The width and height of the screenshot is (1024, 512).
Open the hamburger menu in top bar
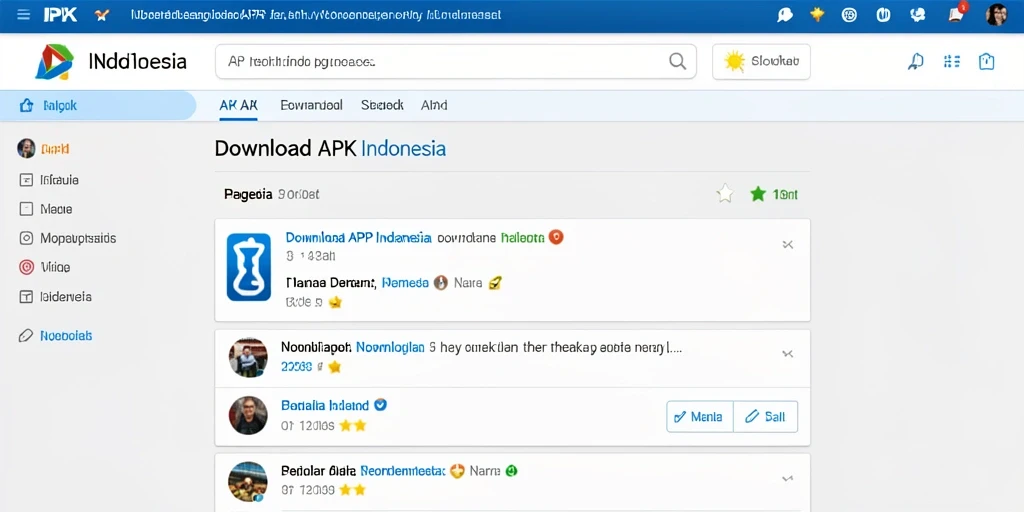coord(24,14)
